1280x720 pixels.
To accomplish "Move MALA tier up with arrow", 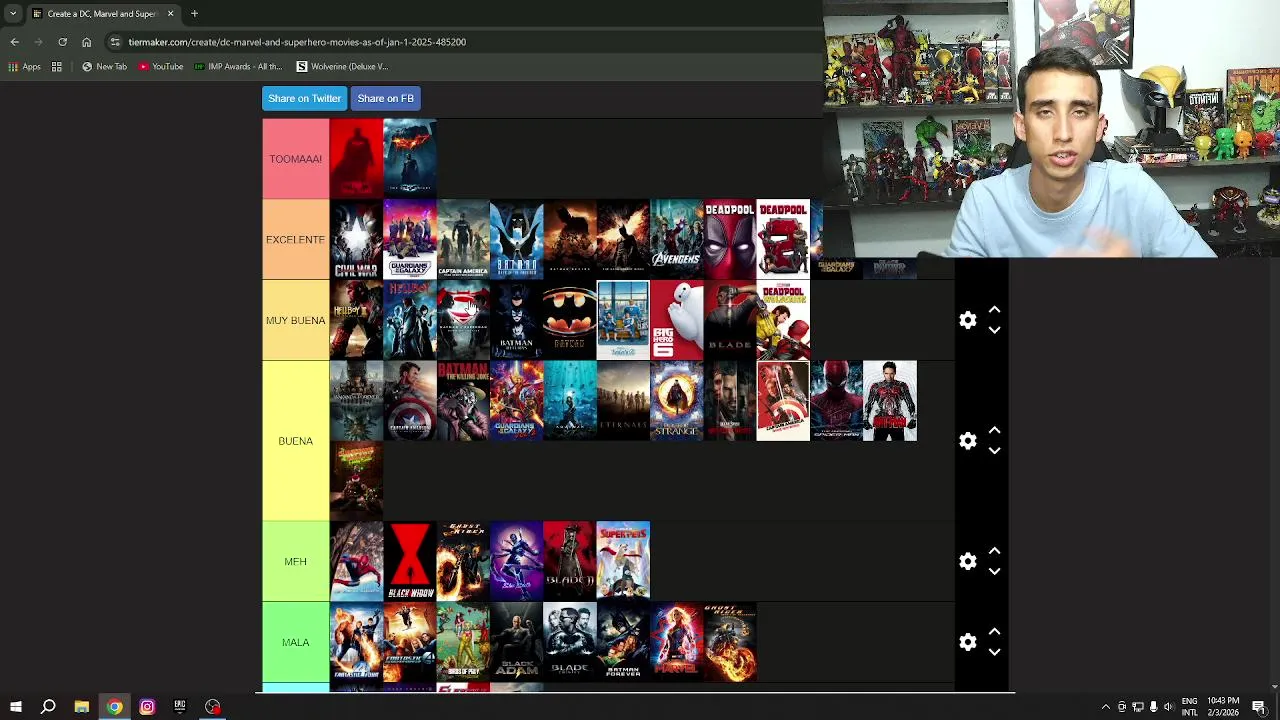I will tap(994, 632).
